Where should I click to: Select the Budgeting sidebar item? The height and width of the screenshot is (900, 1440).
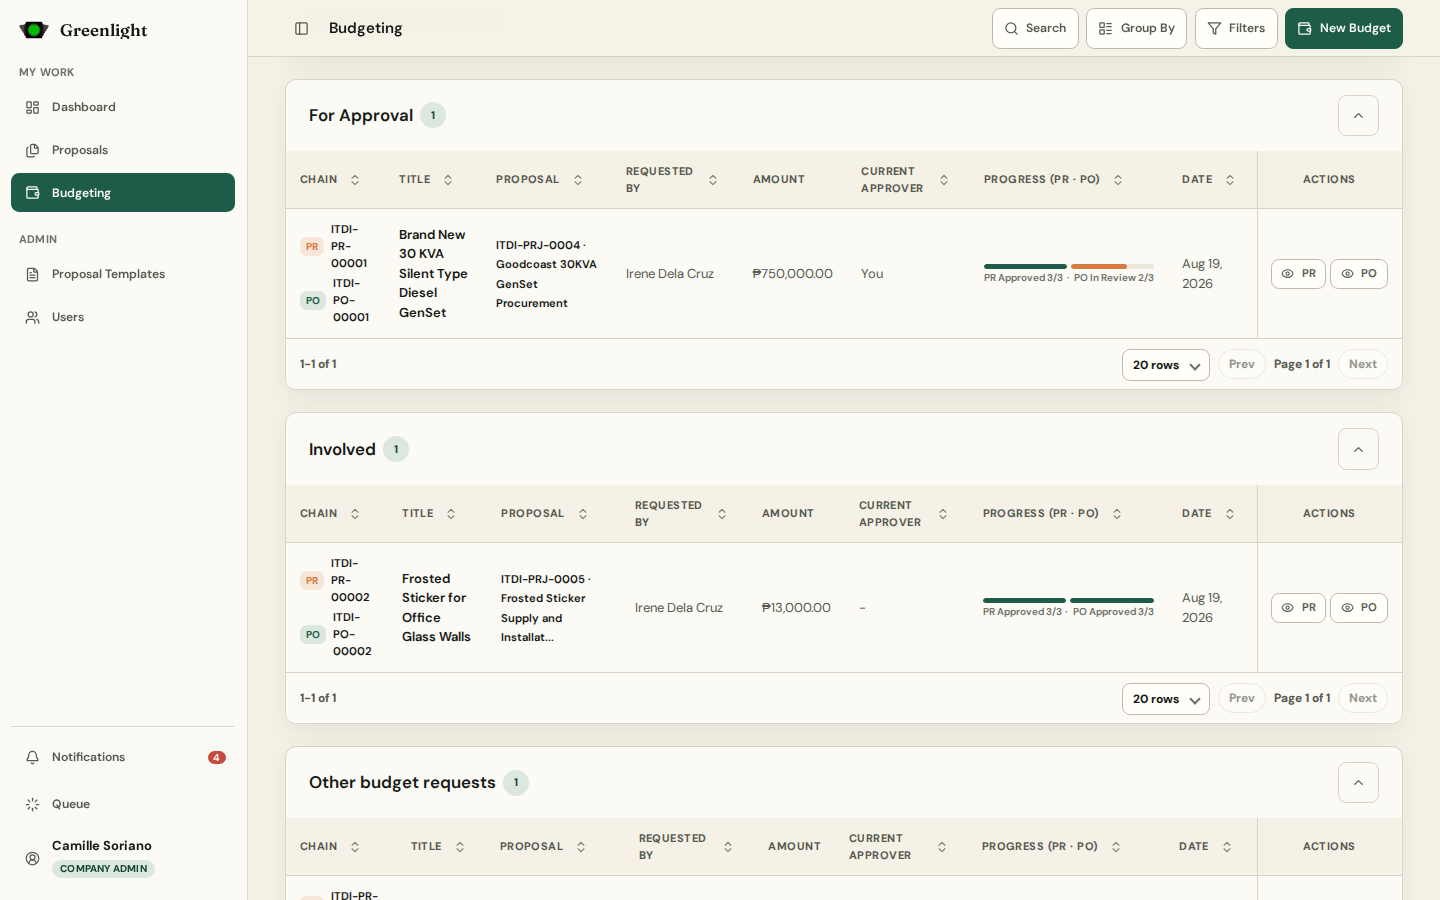[123, 193]
